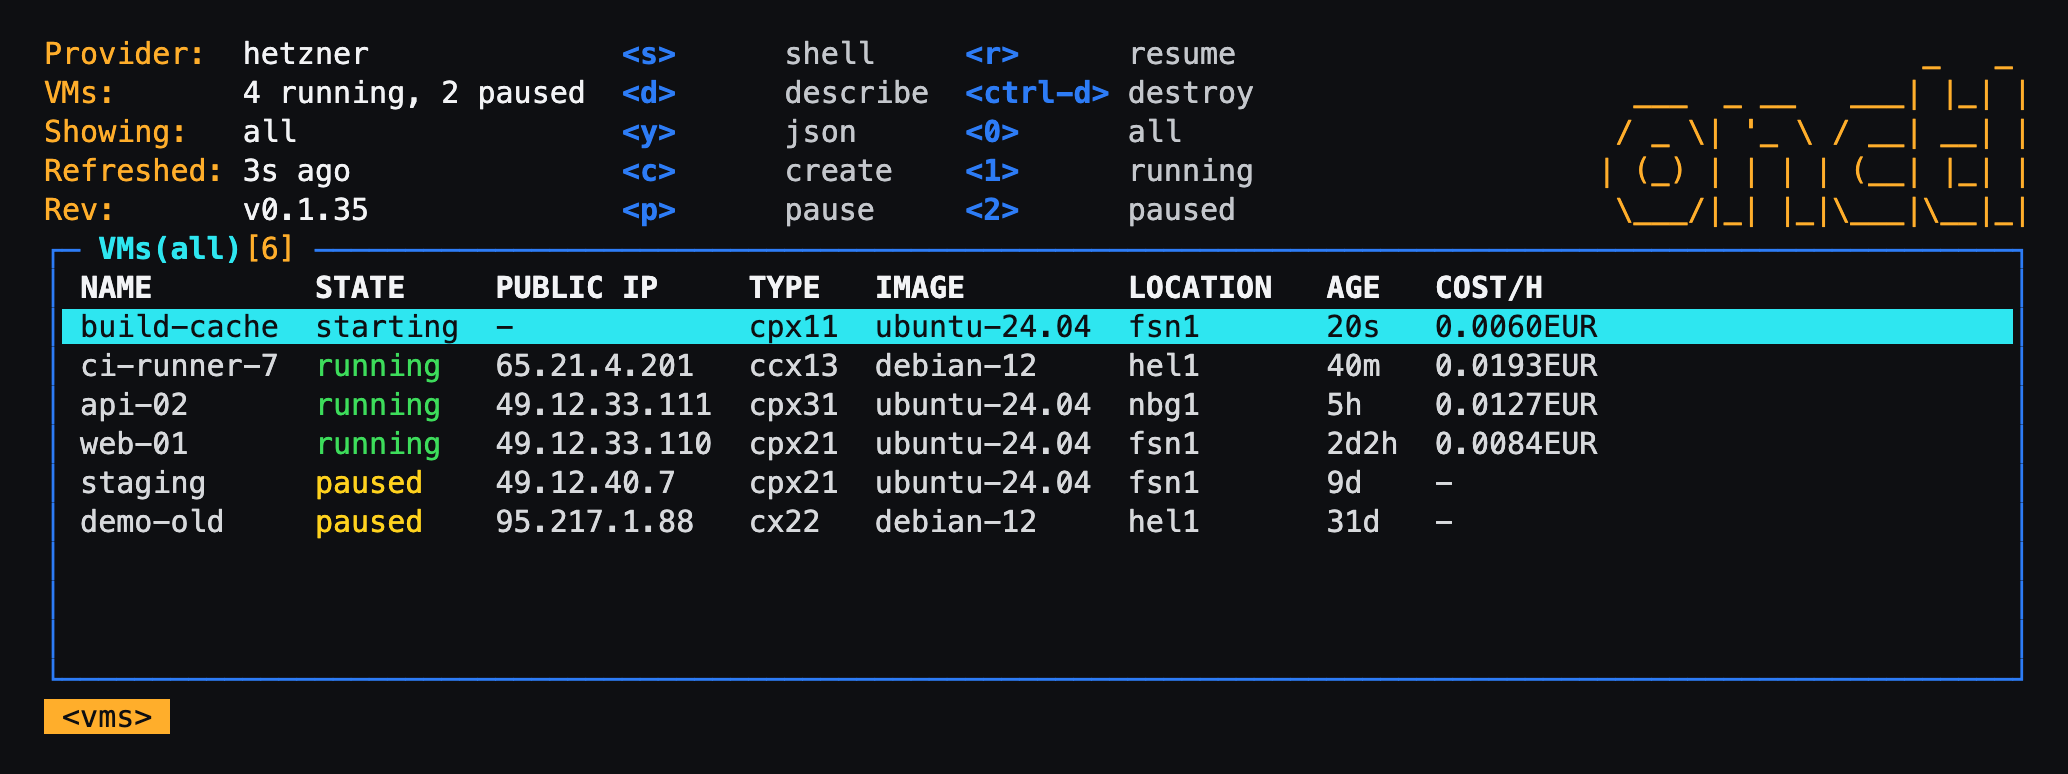Select the demo-old VM row
The image size is (2068, 774).
[x=1037, y=522]
